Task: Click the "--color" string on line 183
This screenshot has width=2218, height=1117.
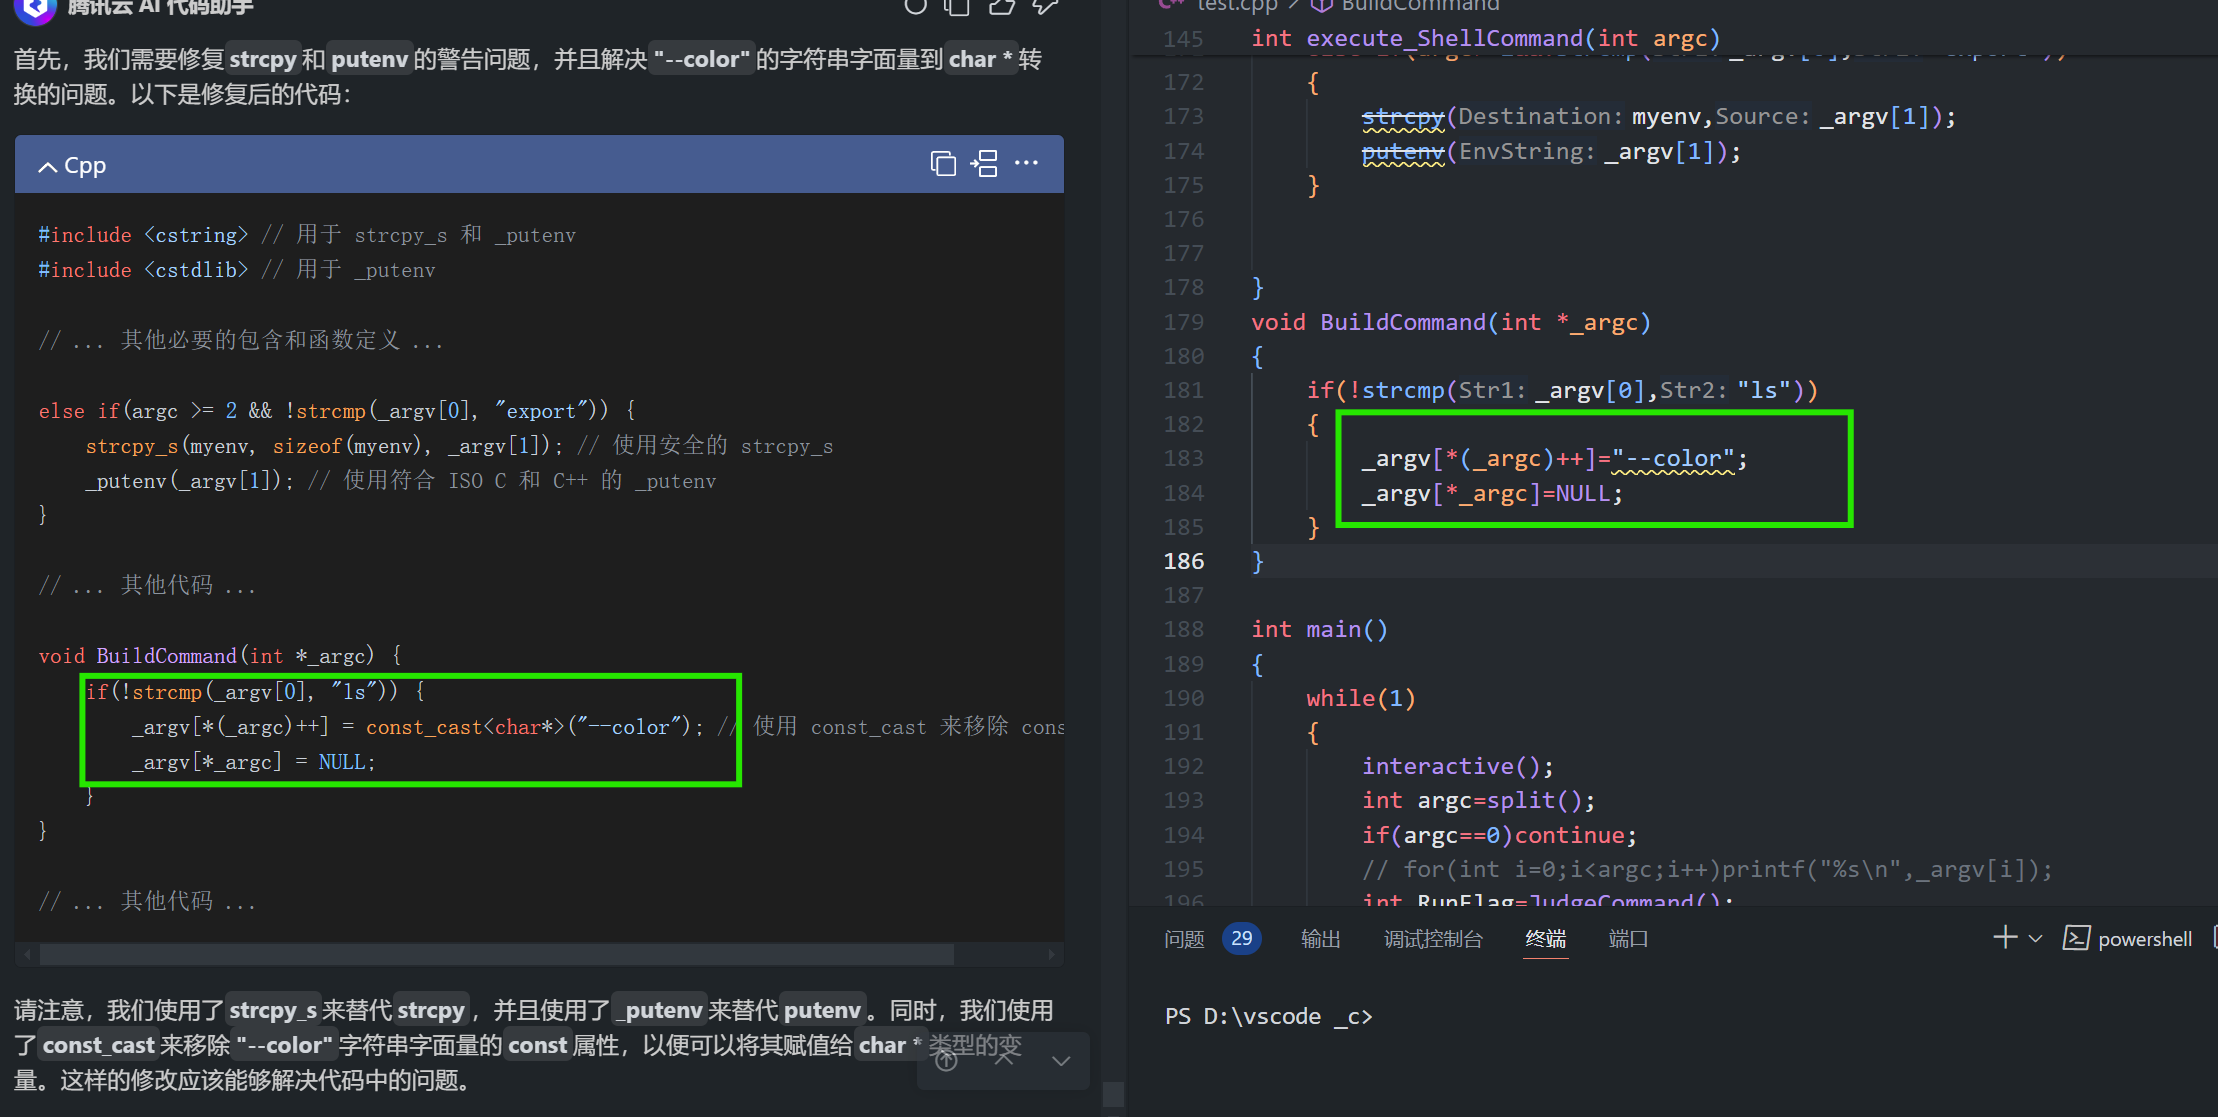Action: (1672, 459)
